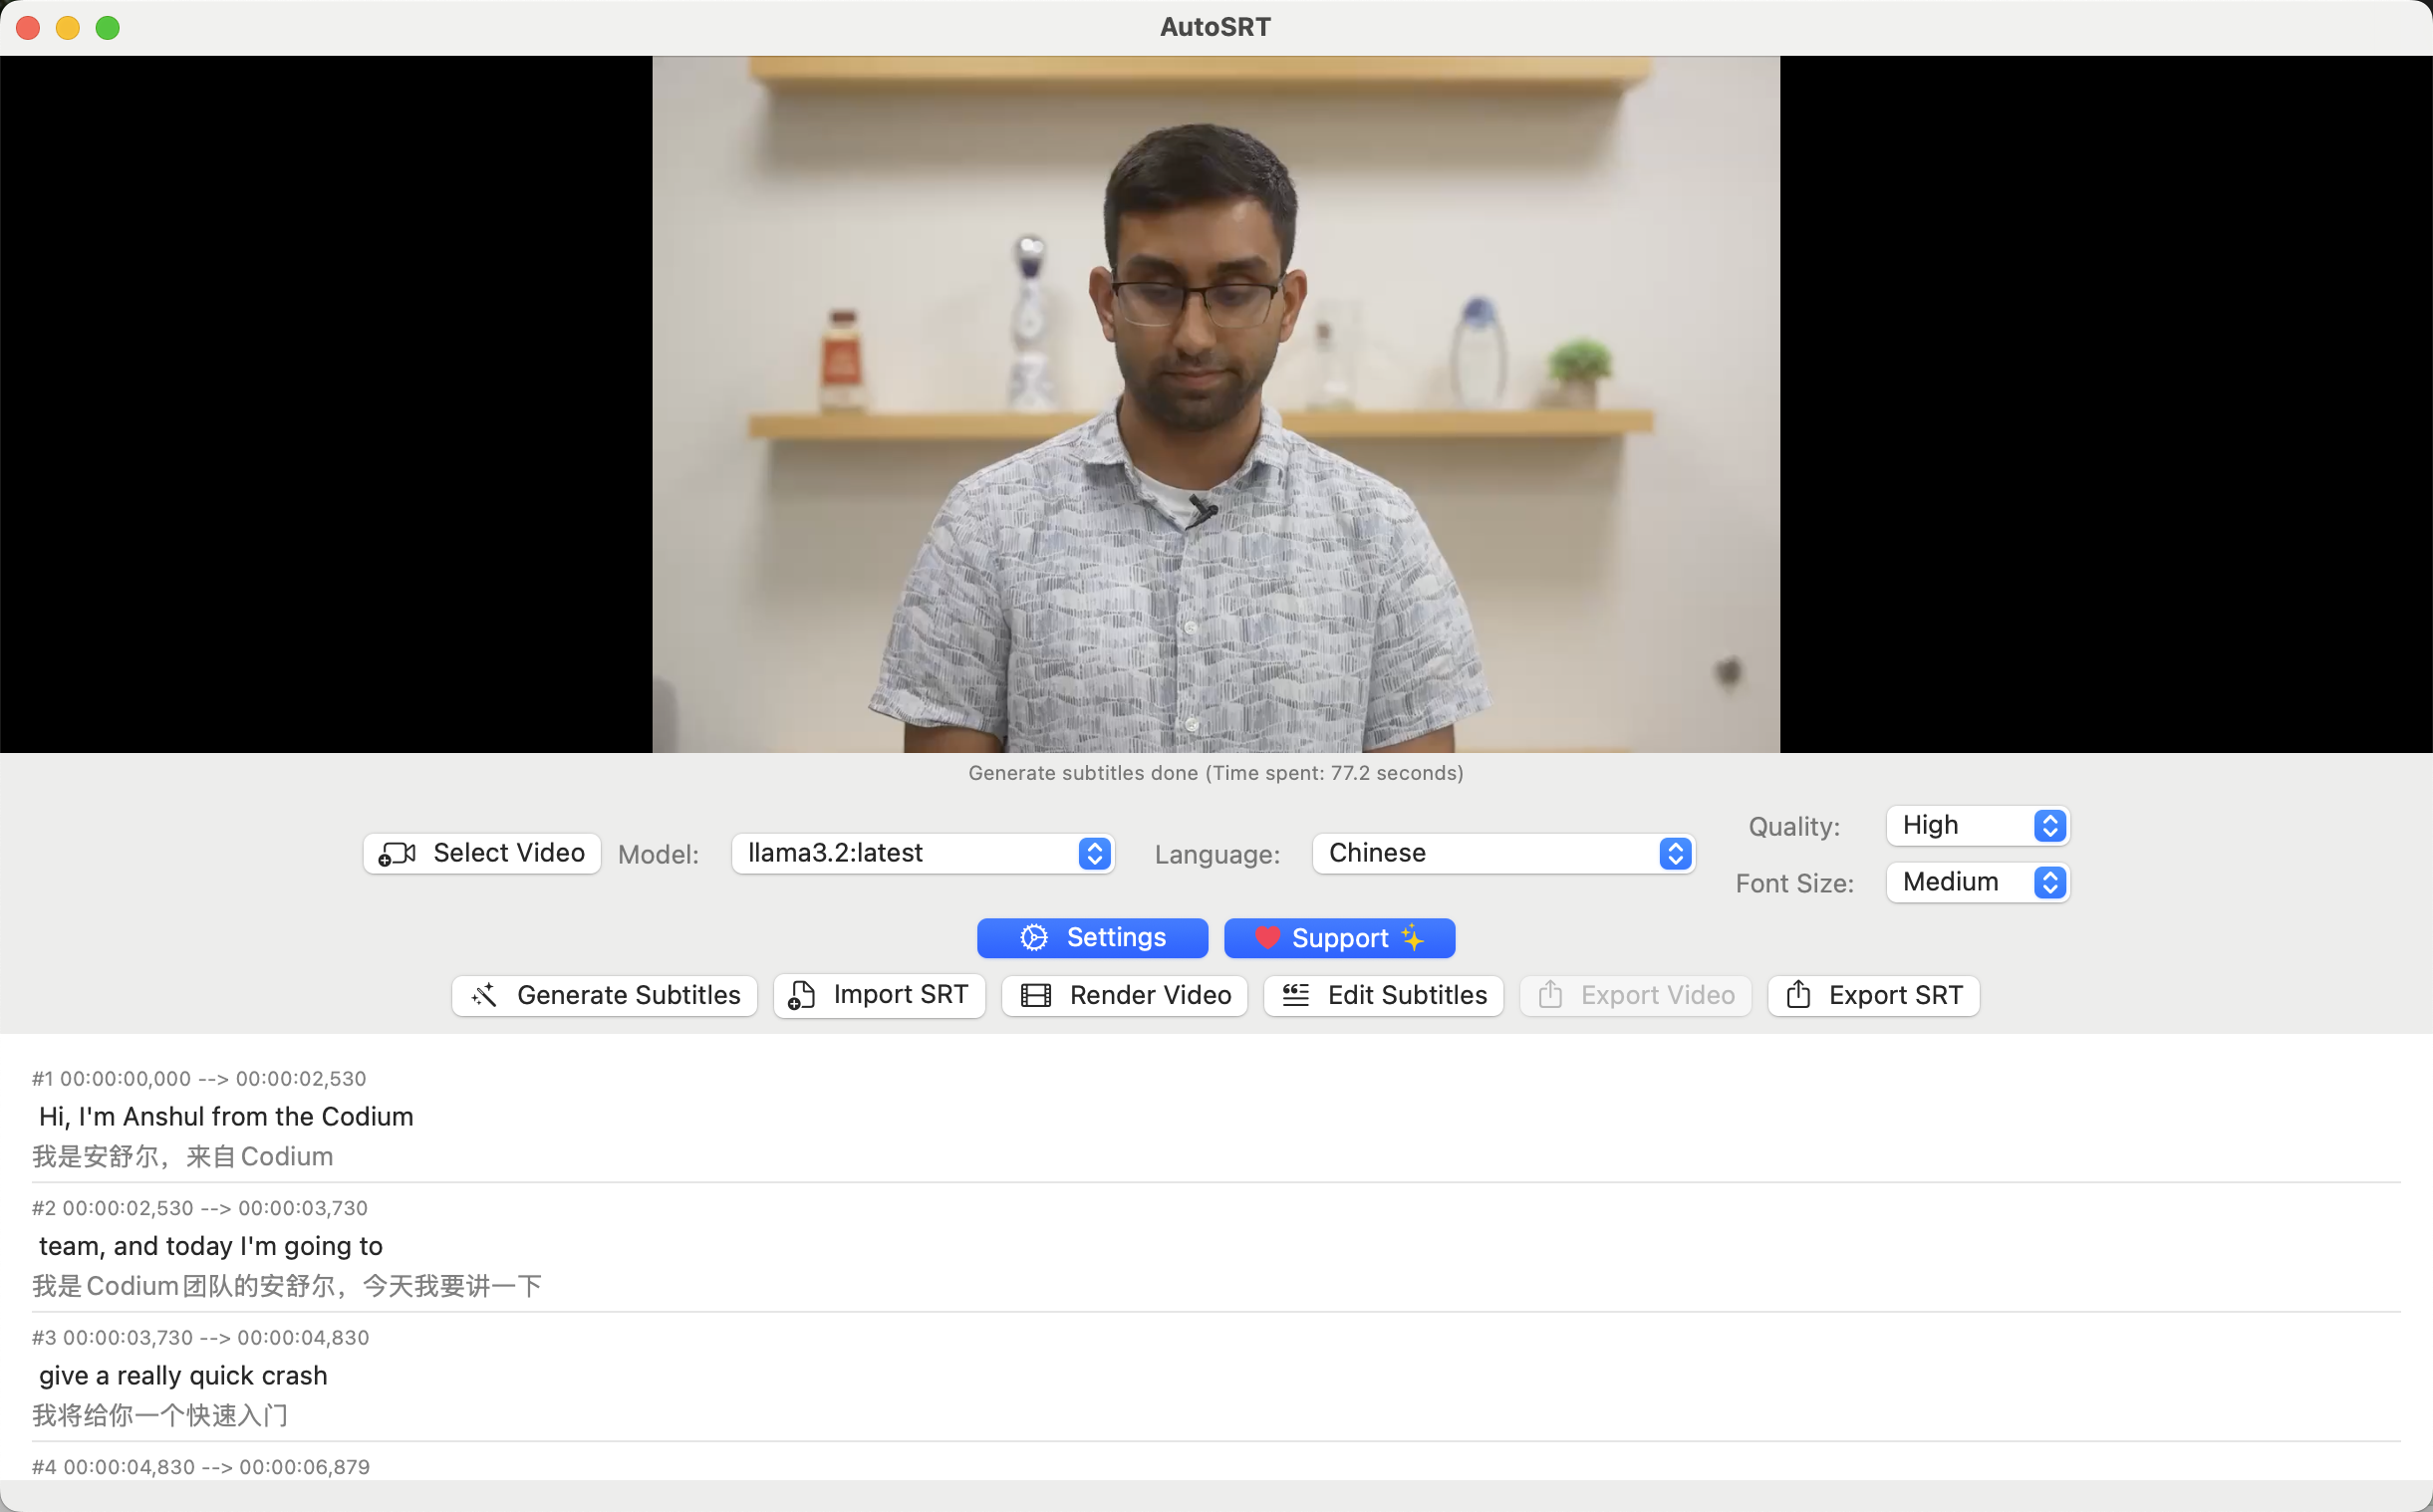Select subtitle #1 'Hi, I'm Anshul from the Codium'
This screenshot has height=1512, width=2433.
coord(226,1116)
